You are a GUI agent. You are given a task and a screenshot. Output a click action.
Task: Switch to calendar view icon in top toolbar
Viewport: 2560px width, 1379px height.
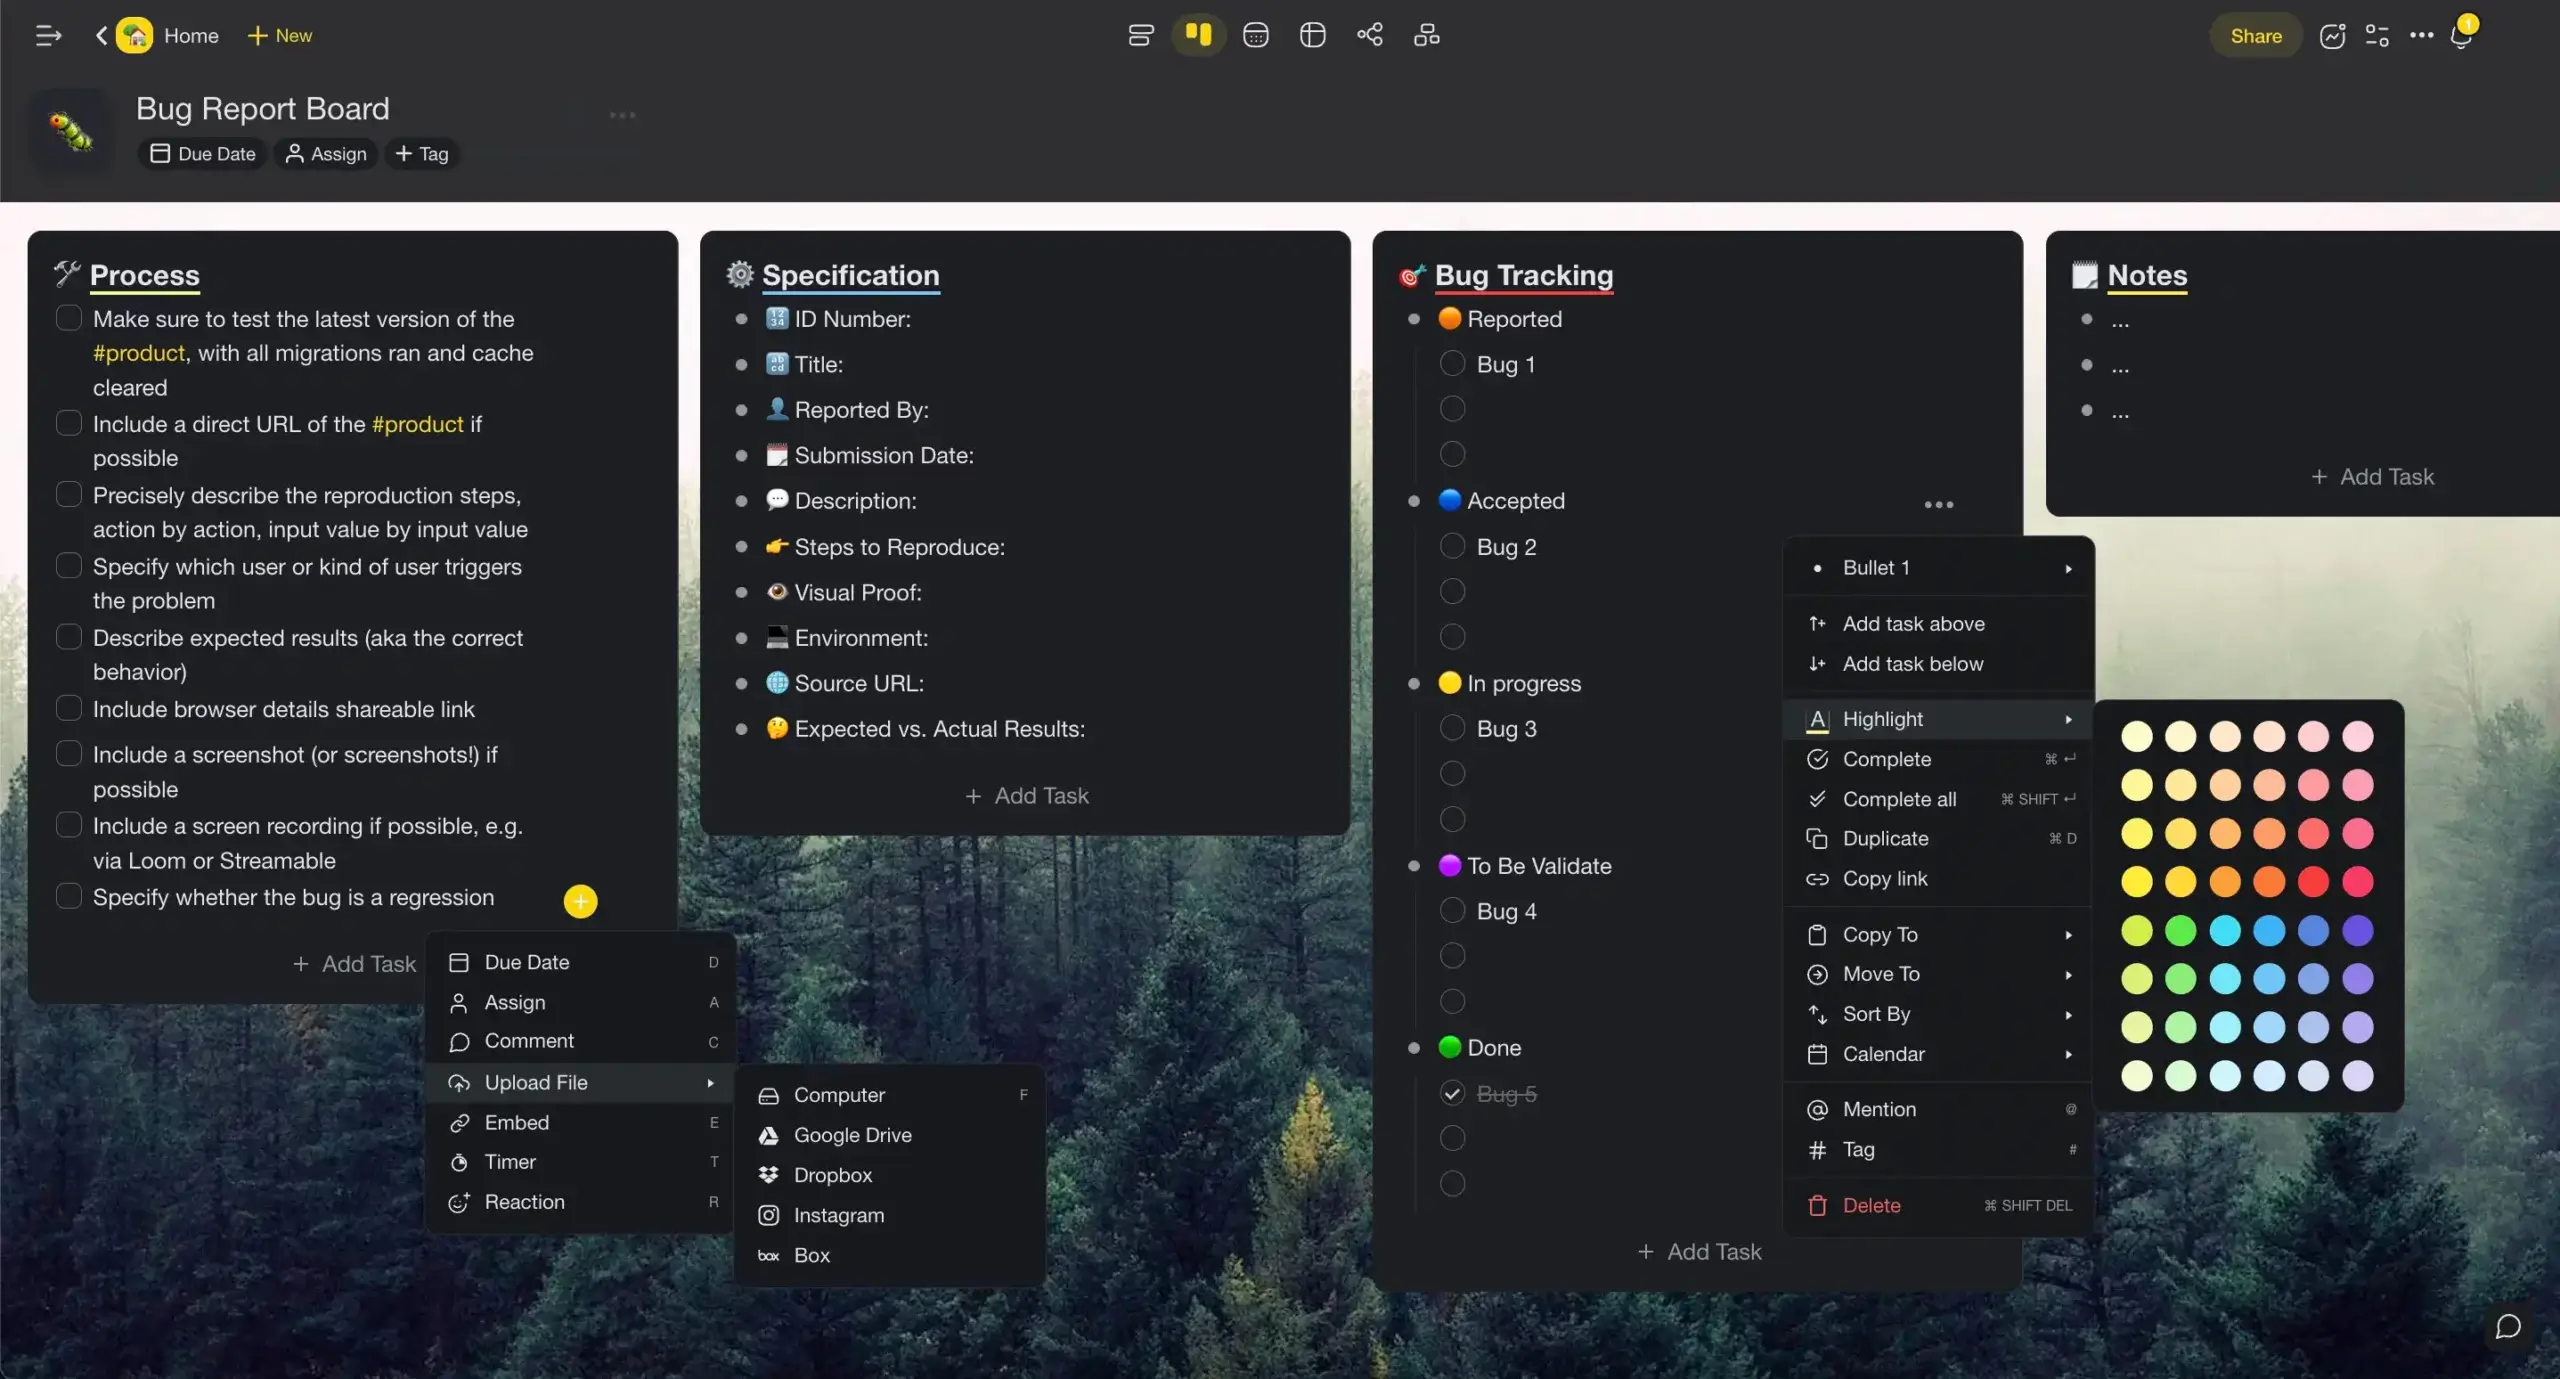[1255, 36]
